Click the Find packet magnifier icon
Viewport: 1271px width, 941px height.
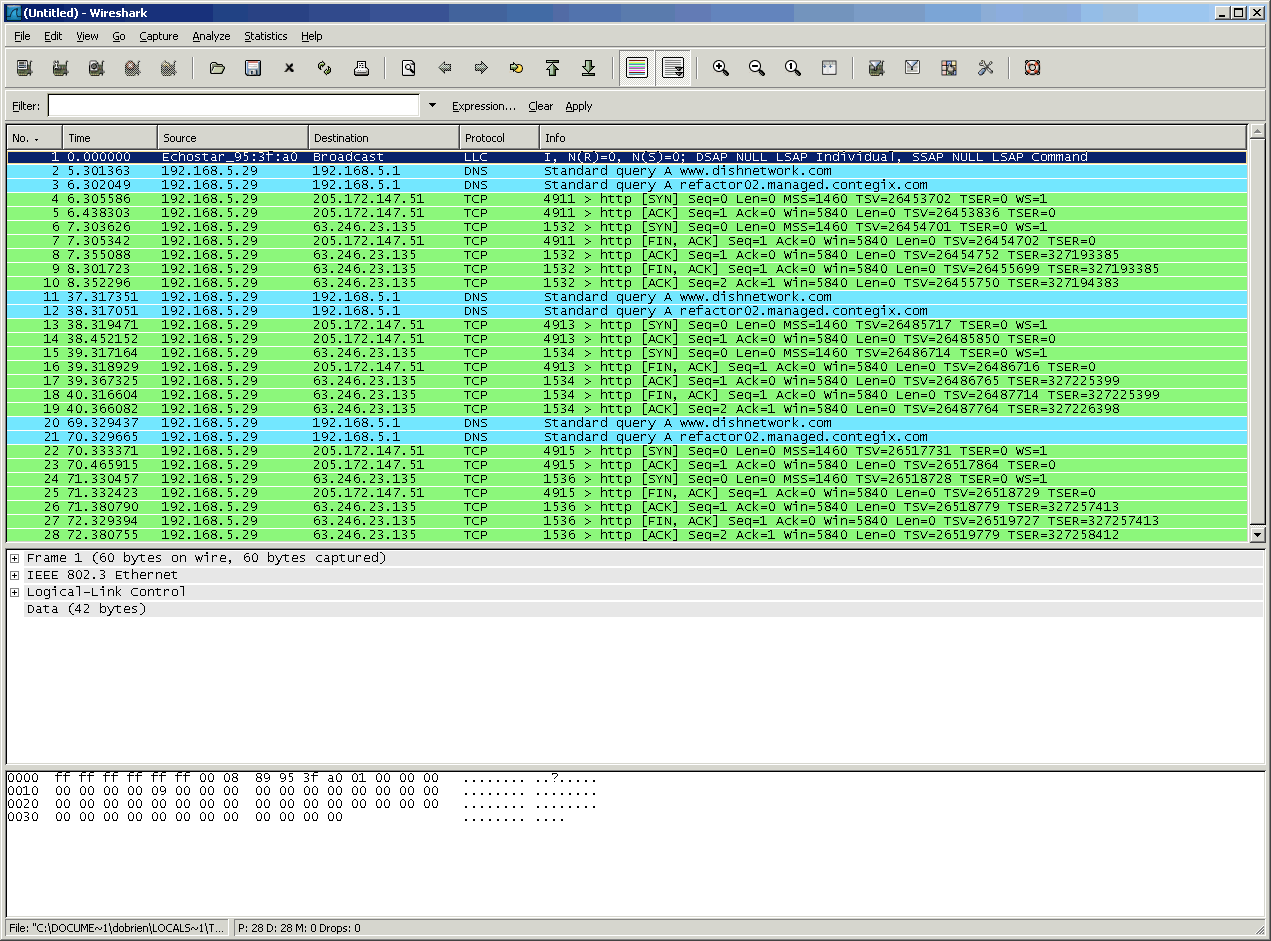tap(409, 68)
